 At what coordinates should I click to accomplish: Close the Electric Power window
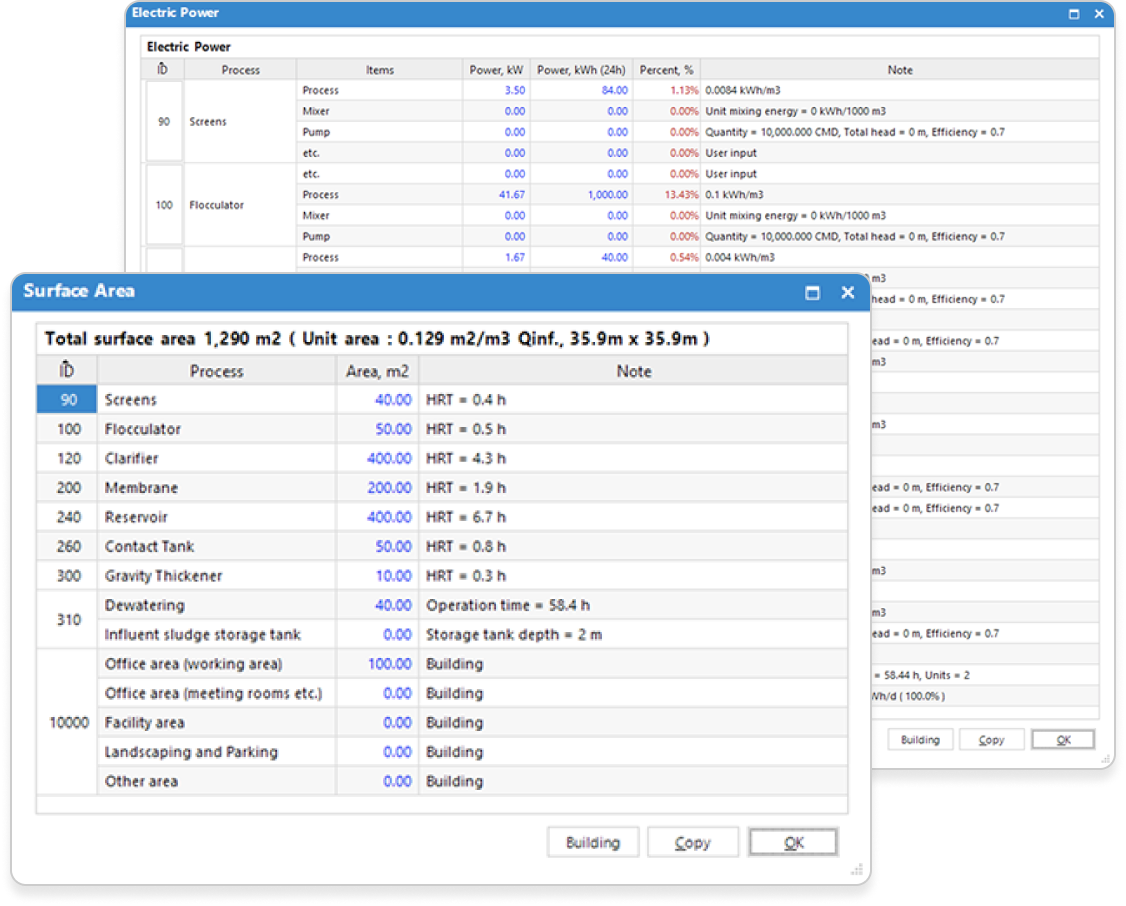pos(1100,14)
